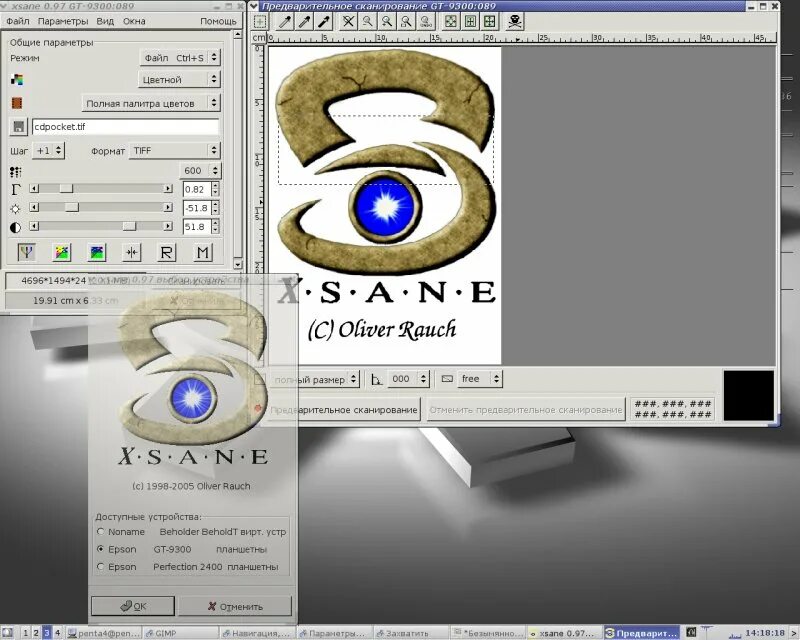Select Epson Perfection 2400 radio button
The image size is (800, 640).
click(x=101, y=566)
